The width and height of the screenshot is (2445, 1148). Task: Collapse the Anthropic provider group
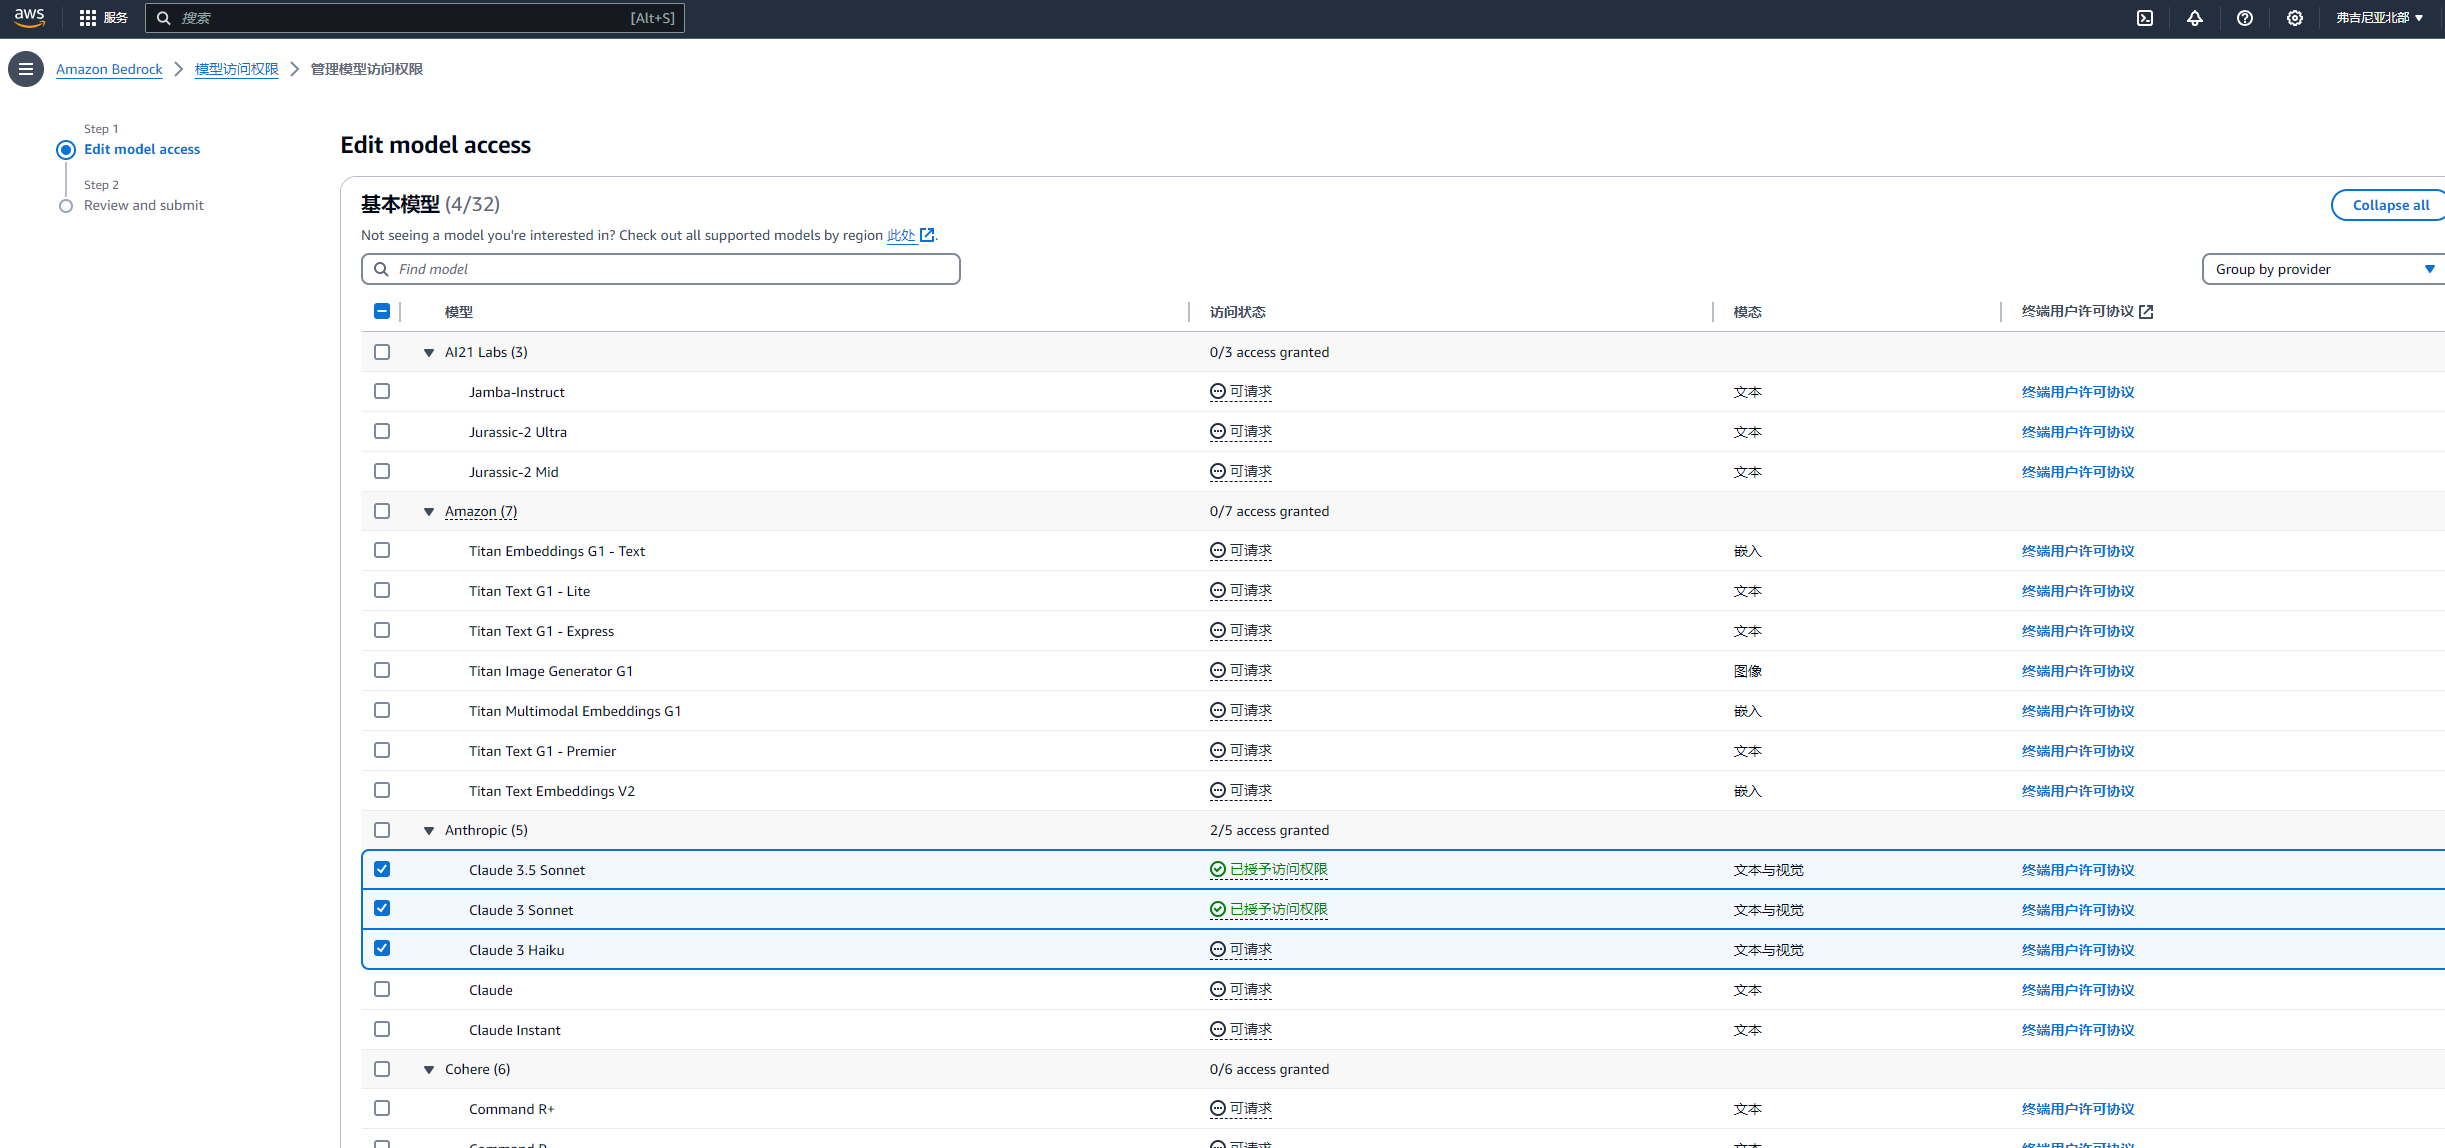pyautogui.click(x=429, y=831)
